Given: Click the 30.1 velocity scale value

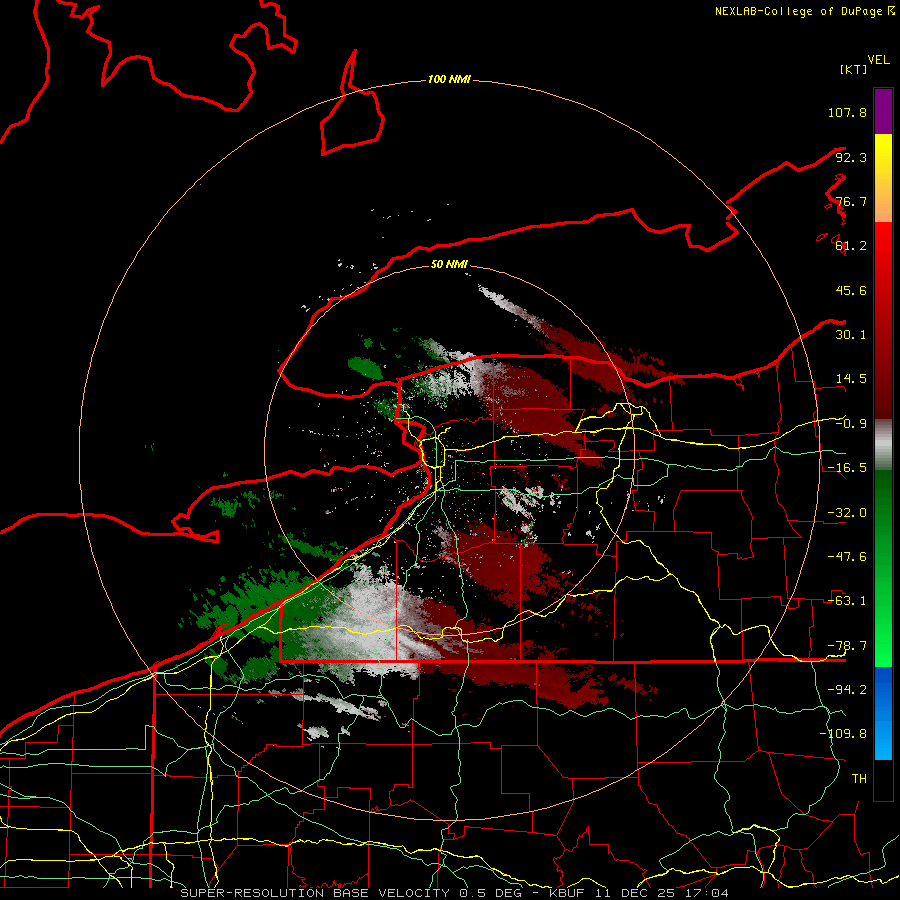Looking at the screenshot, I should [x=851, y=335].
